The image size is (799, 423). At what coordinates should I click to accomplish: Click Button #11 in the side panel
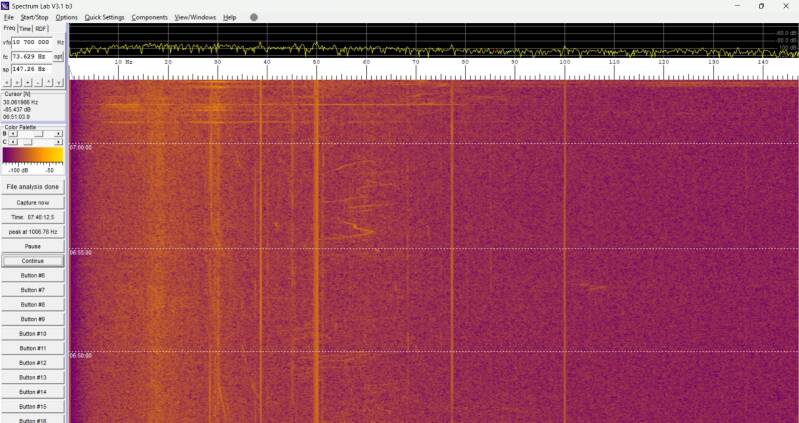[33, 348]
